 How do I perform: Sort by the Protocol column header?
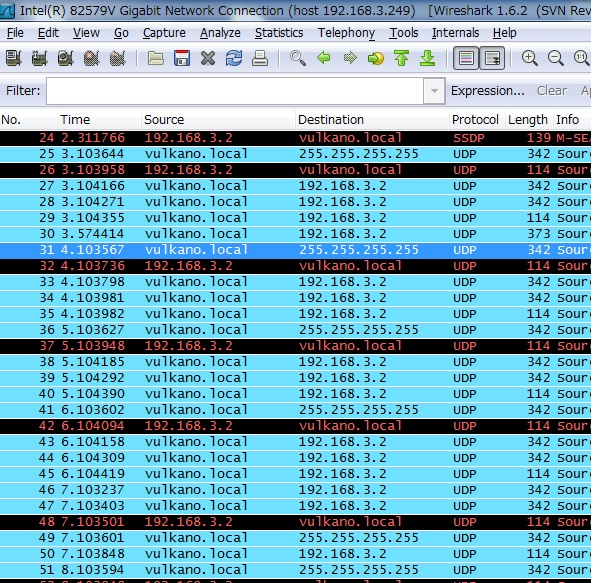pyautogui.click(x=477, y=120)
